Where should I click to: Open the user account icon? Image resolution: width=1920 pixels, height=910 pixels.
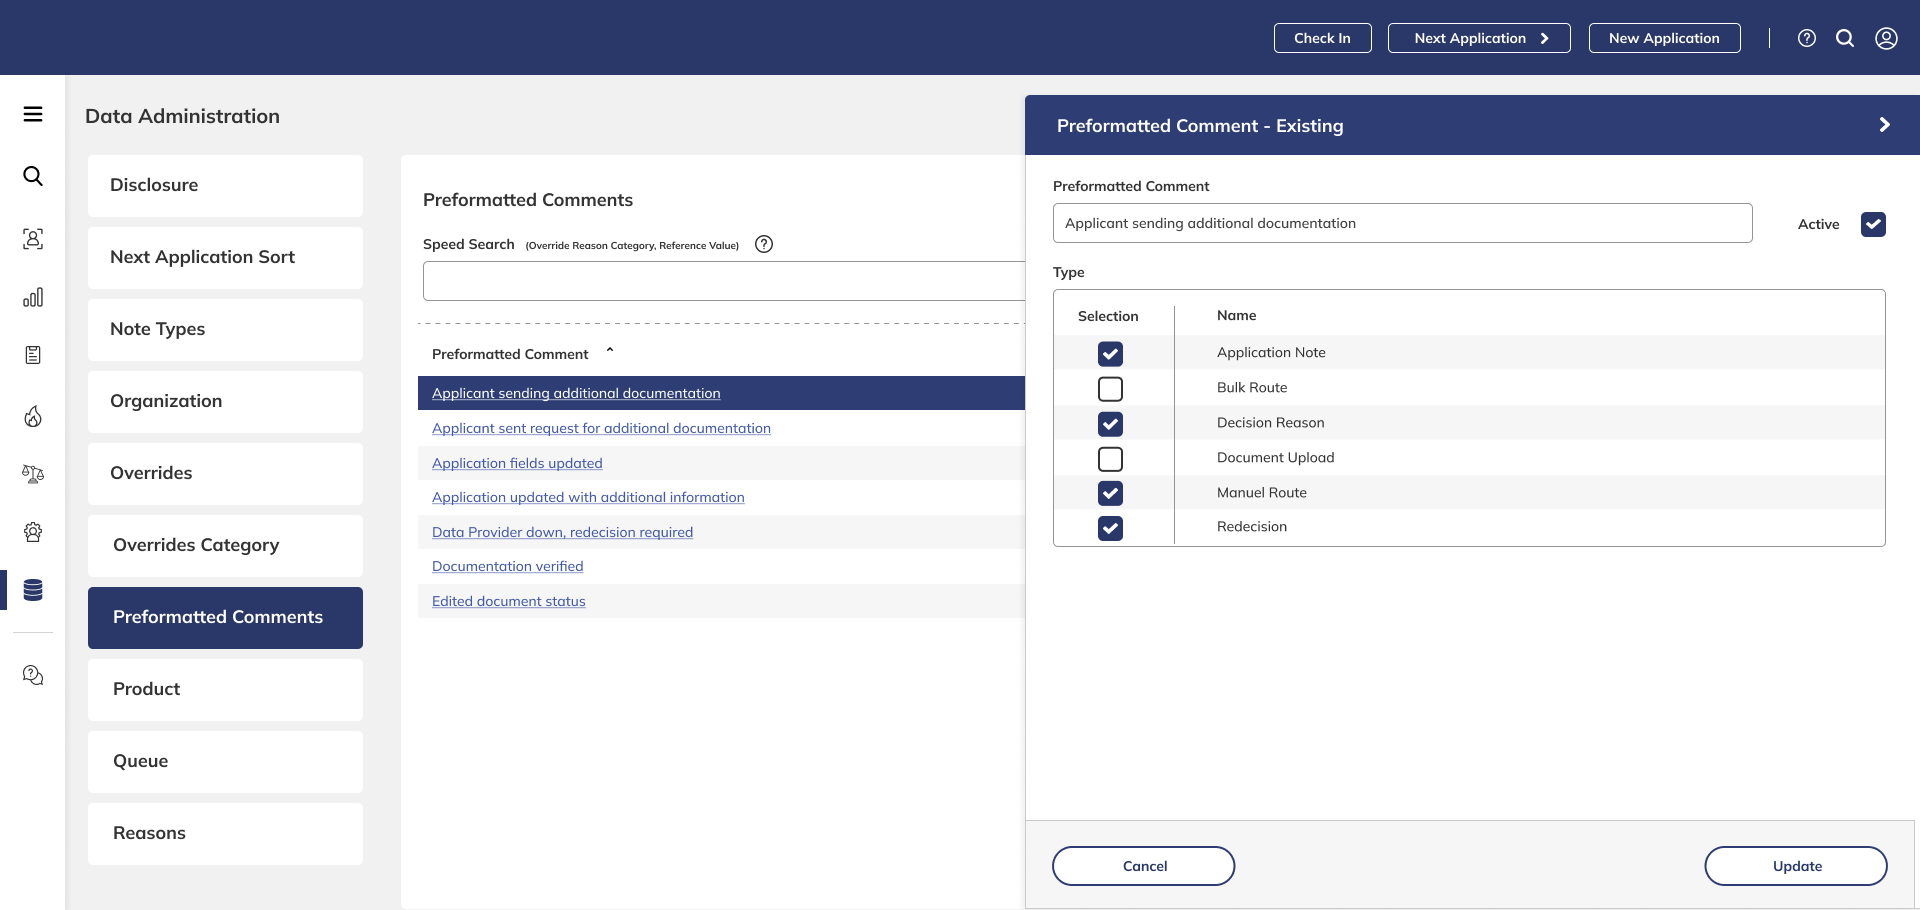click(1886, 38)
